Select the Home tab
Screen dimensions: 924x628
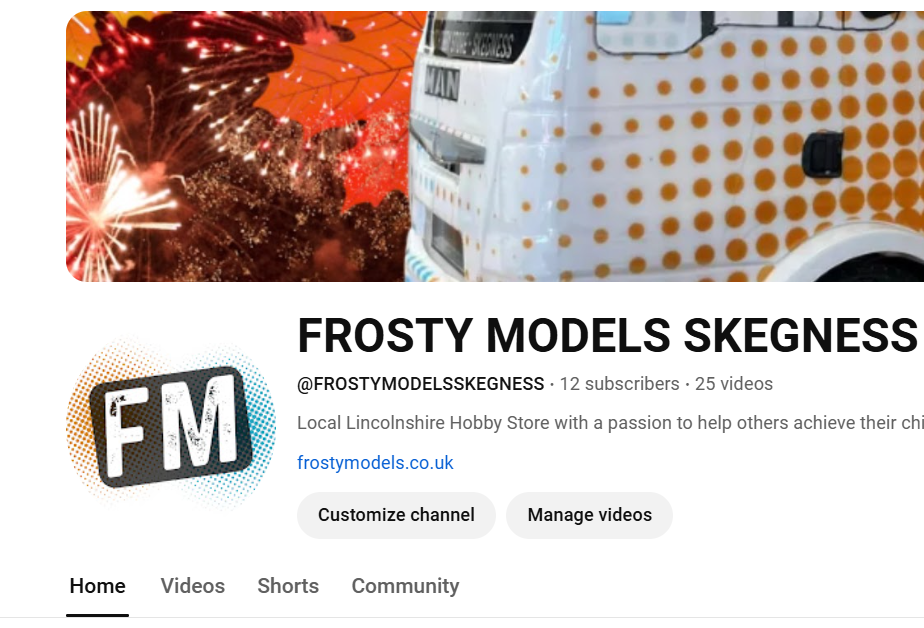coord(97,586)
